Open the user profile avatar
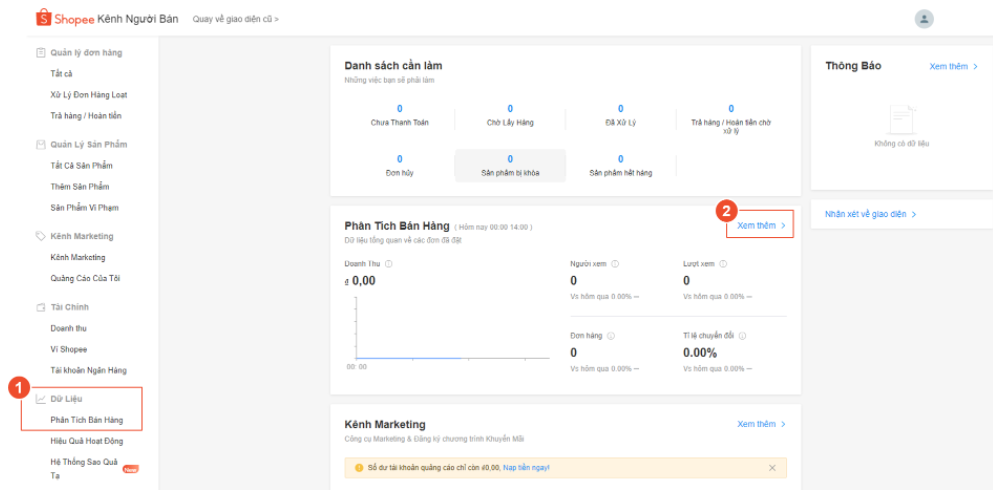The image size is (993, 498). (924, 19)
